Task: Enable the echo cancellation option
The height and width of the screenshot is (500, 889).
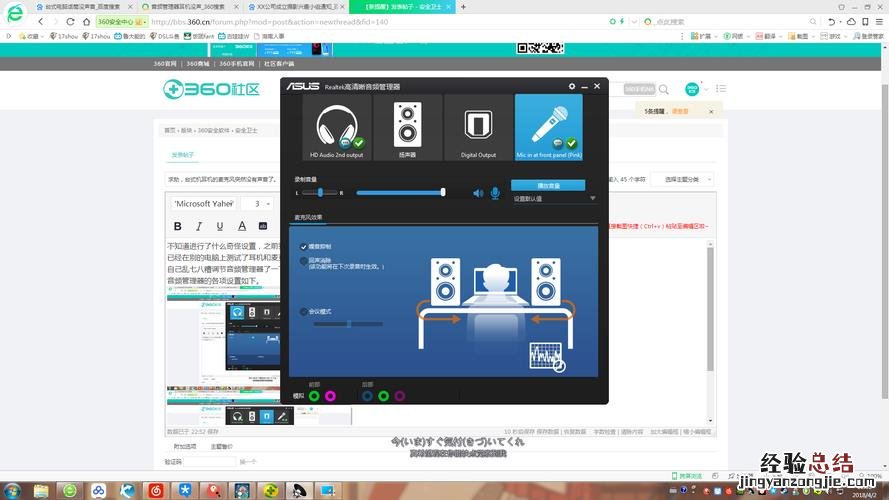Action: (304, 261)
